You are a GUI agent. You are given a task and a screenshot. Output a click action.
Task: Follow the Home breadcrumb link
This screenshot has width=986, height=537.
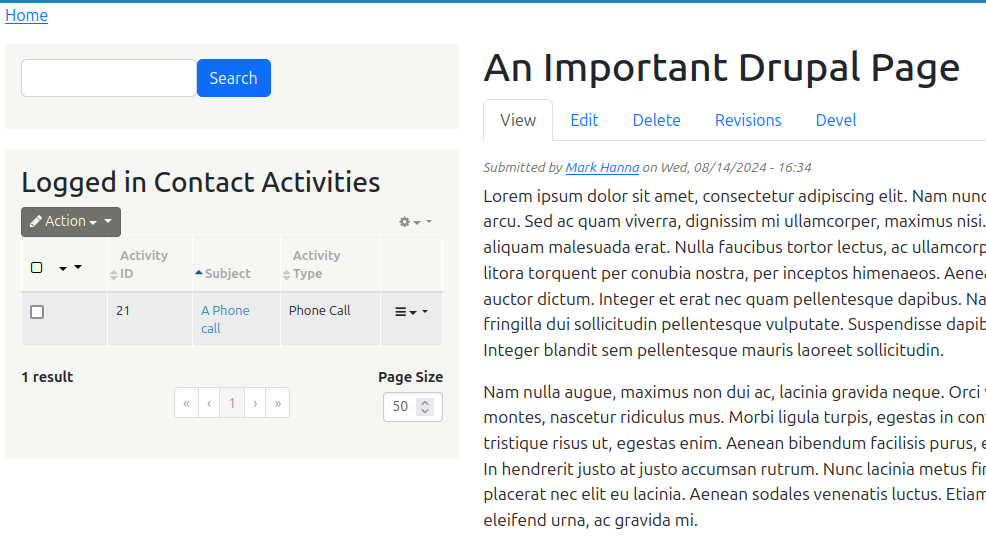26,15
